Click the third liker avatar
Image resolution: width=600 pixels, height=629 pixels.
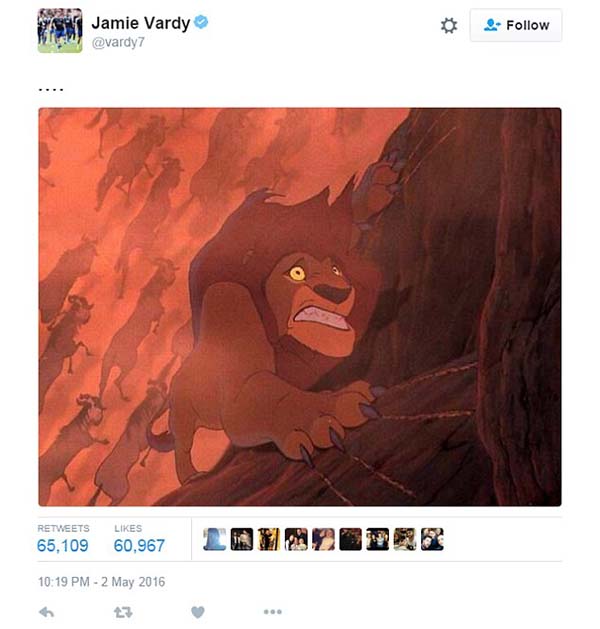click(x=269, y=539)
